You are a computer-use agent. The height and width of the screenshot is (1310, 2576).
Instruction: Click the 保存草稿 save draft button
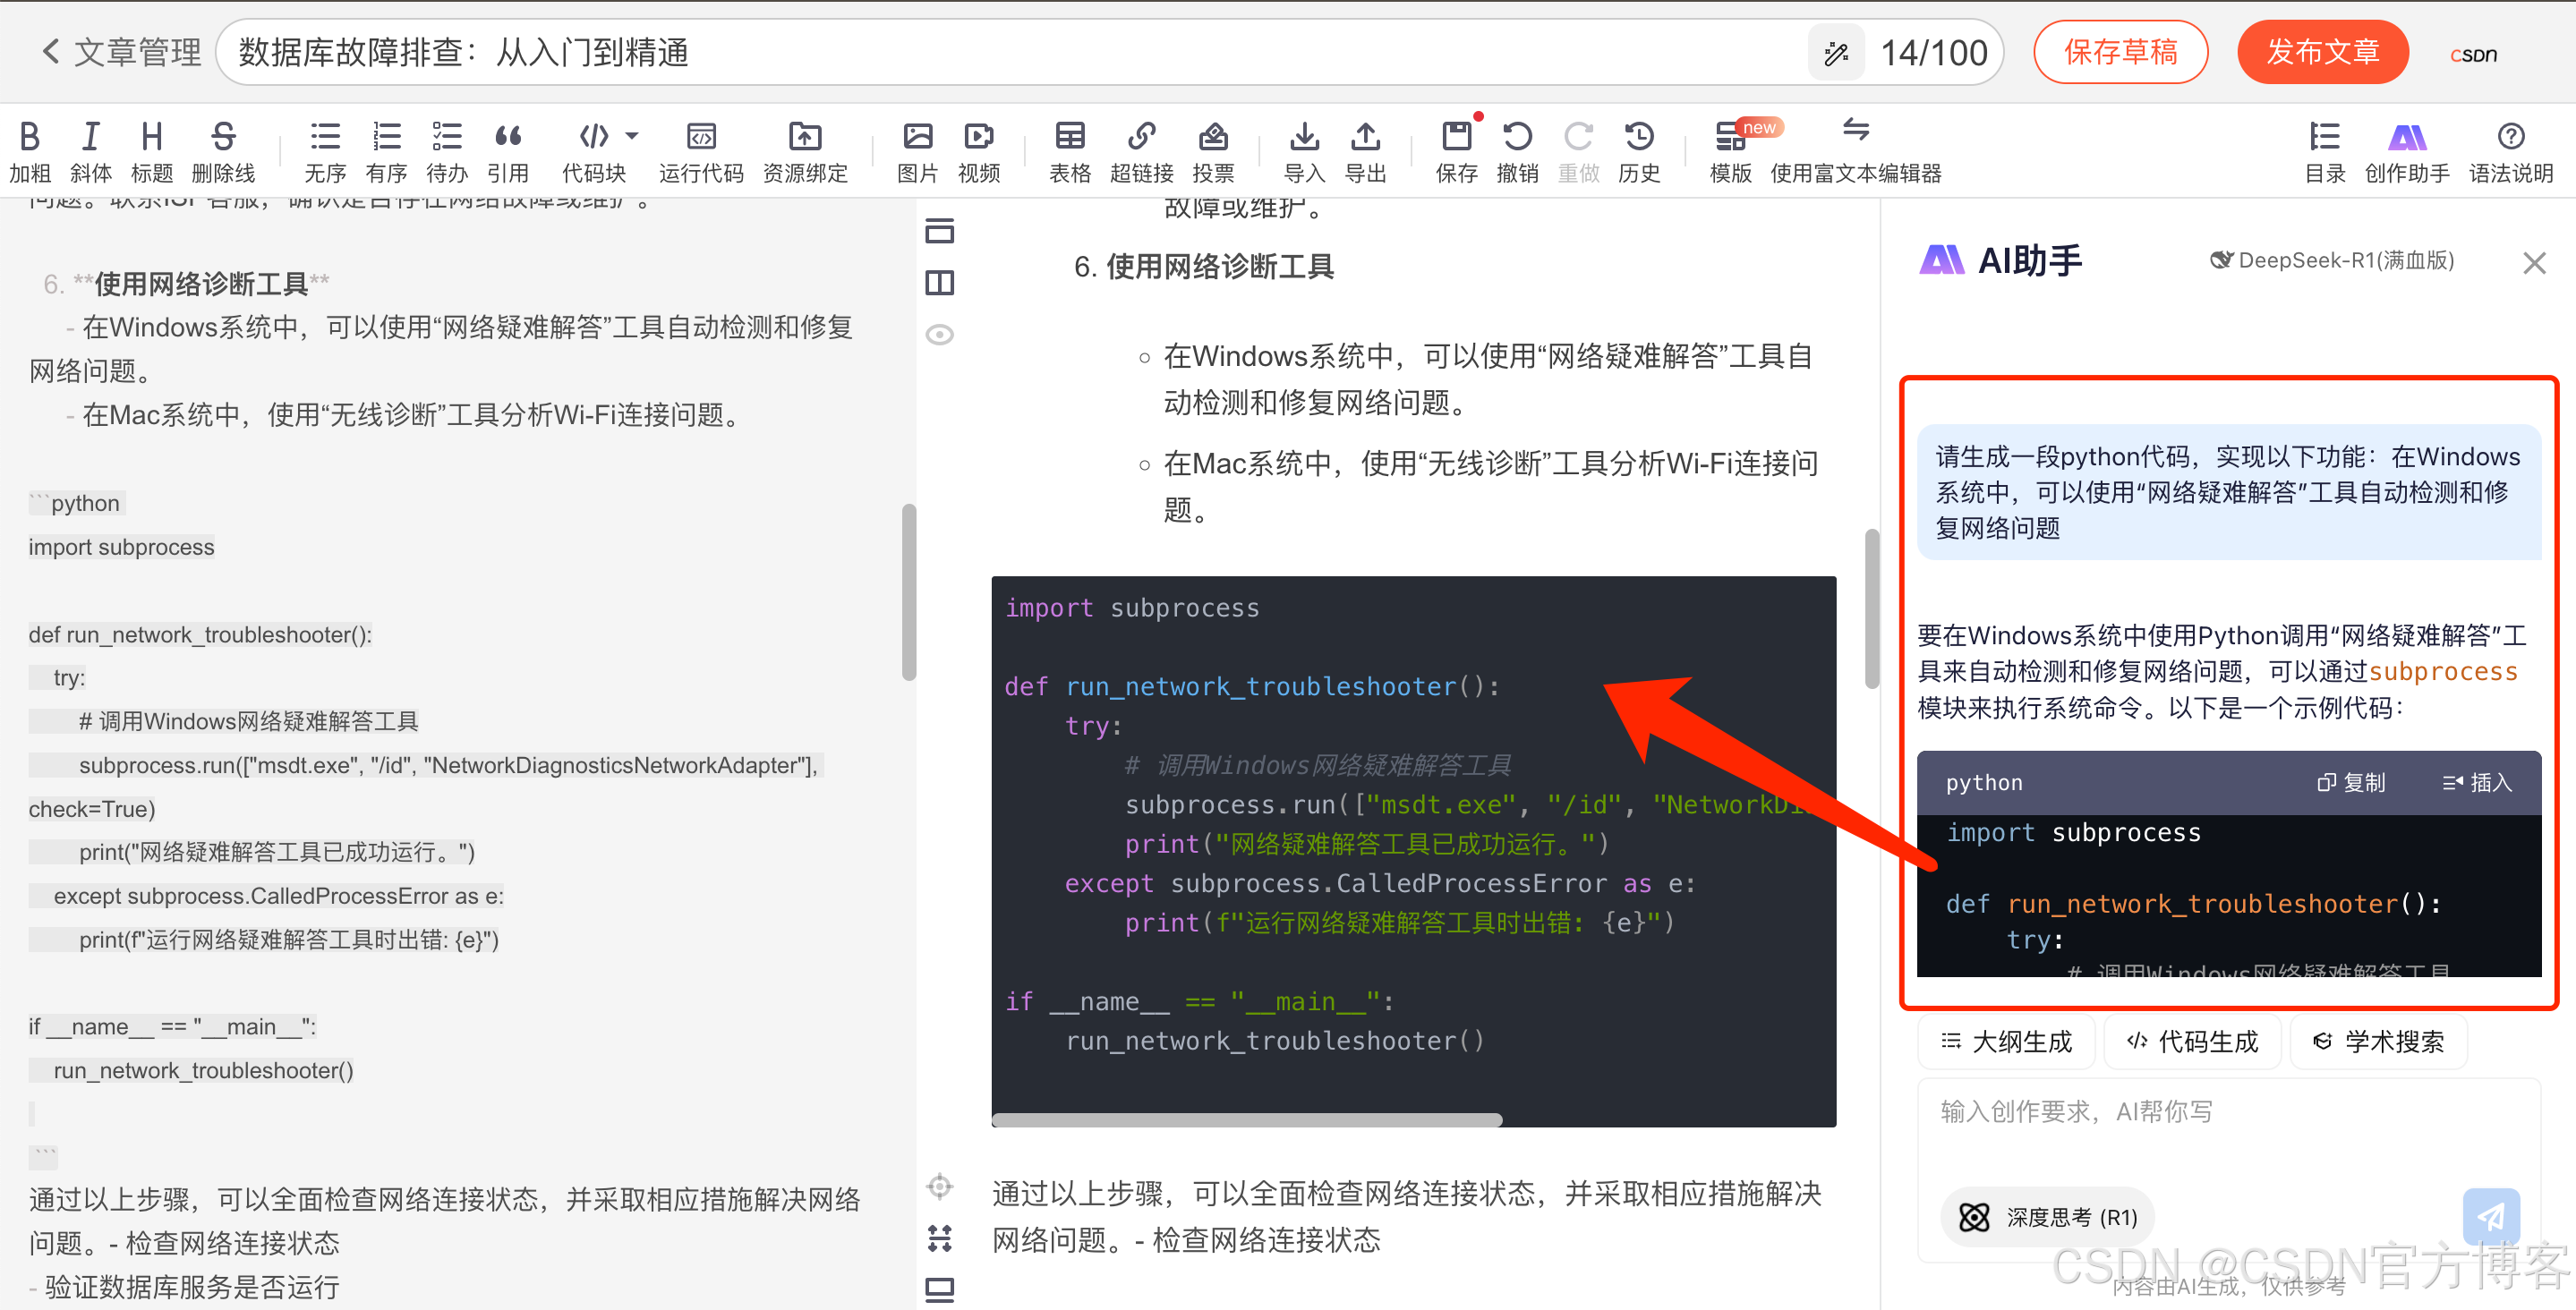point(2120,51)
